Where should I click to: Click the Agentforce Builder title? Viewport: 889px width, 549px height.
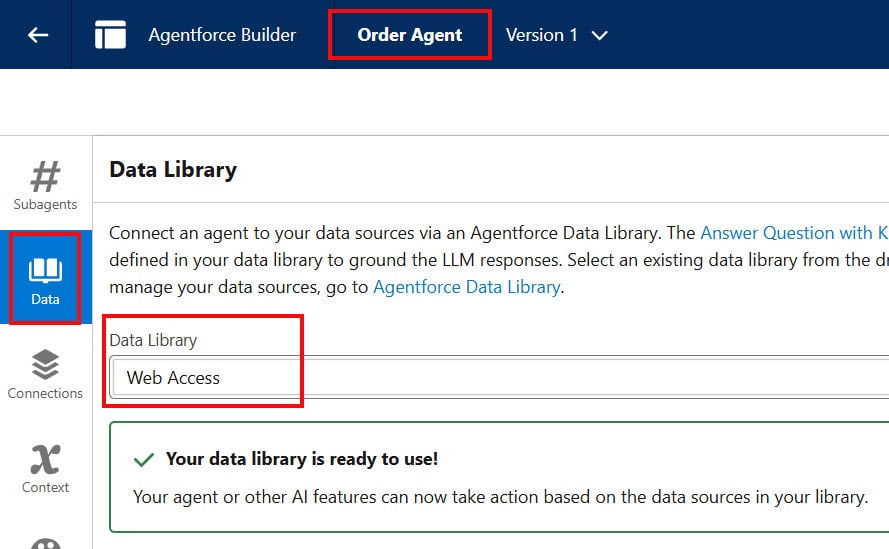click(x=222, y=35)
